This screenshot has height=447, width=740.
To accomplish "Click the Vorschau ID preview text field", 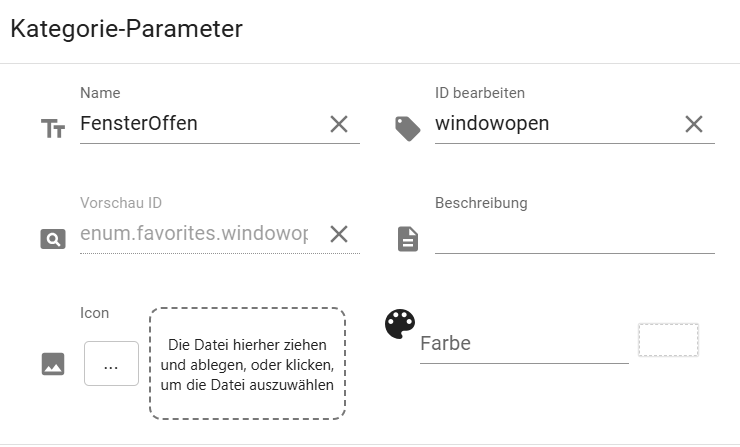I will point(194,234).
